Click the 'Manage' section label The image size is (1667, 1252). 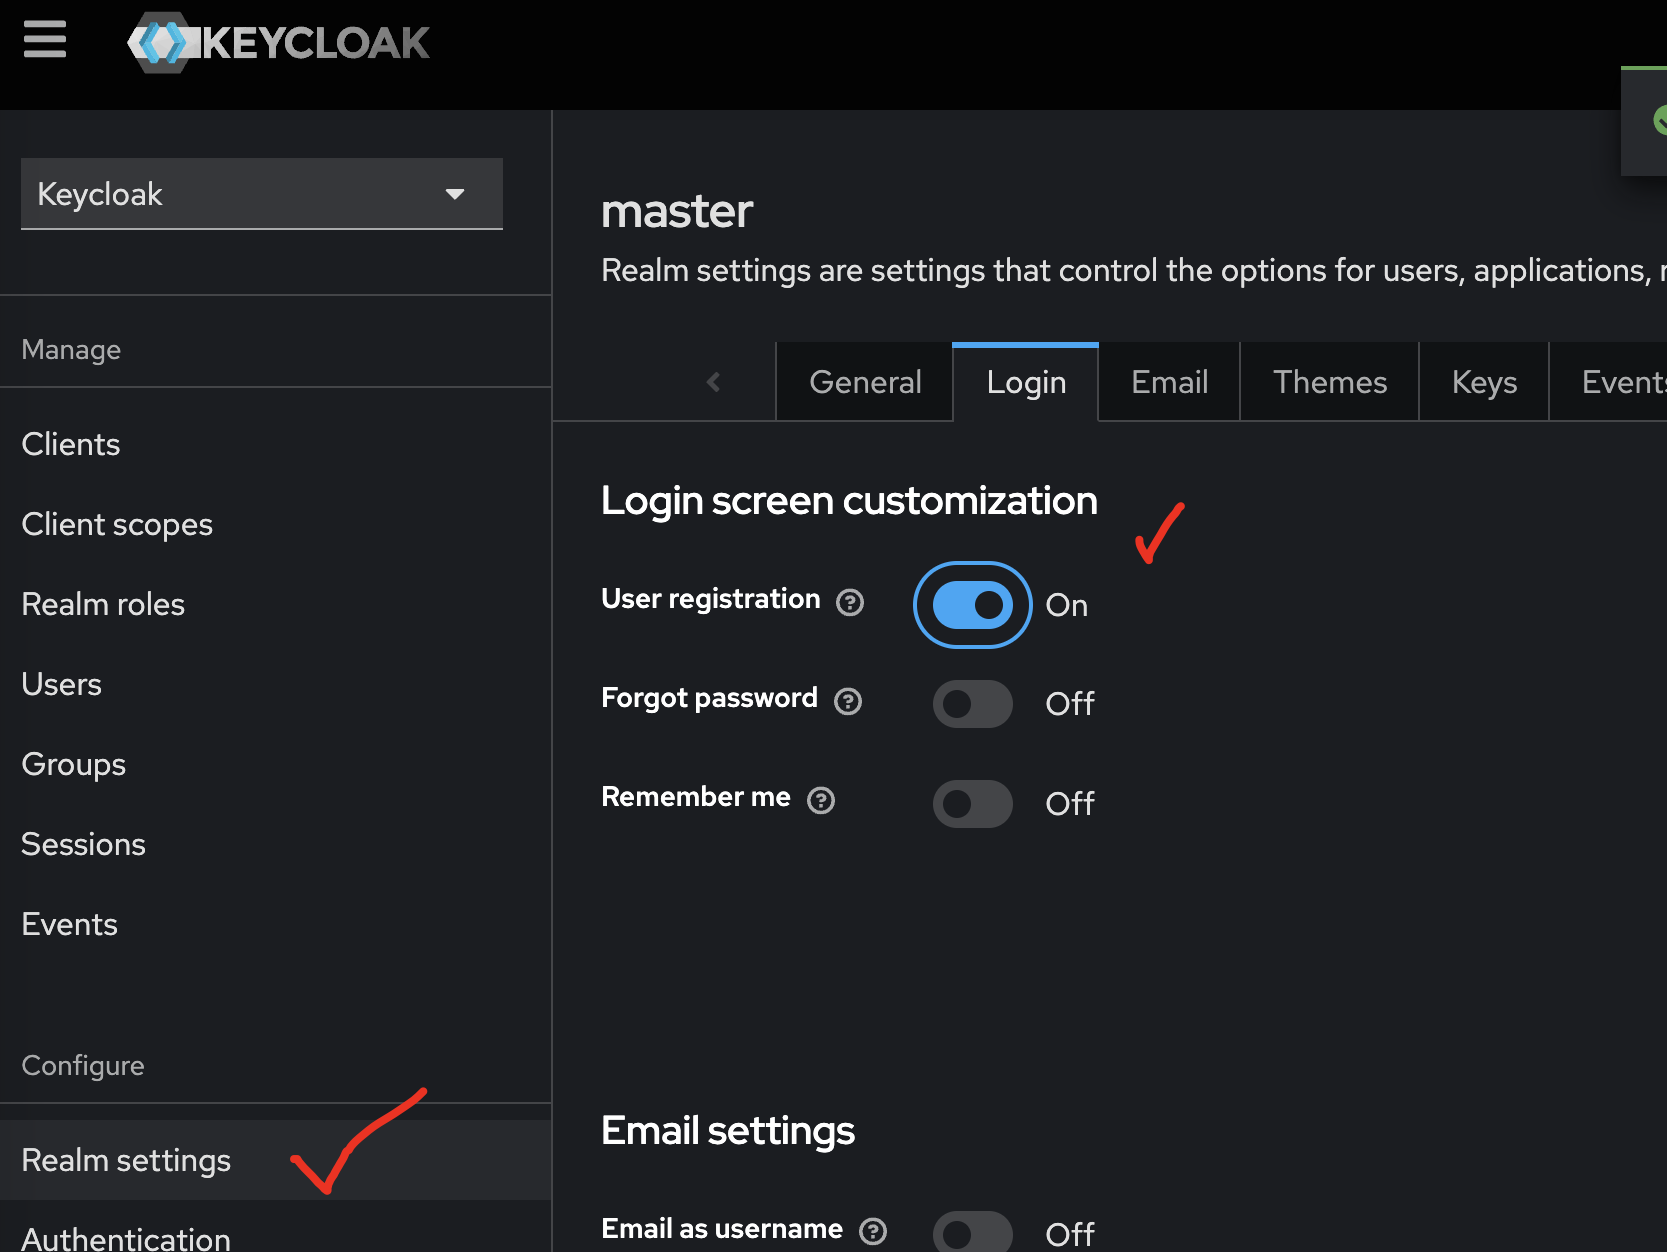tap(71, 350)
